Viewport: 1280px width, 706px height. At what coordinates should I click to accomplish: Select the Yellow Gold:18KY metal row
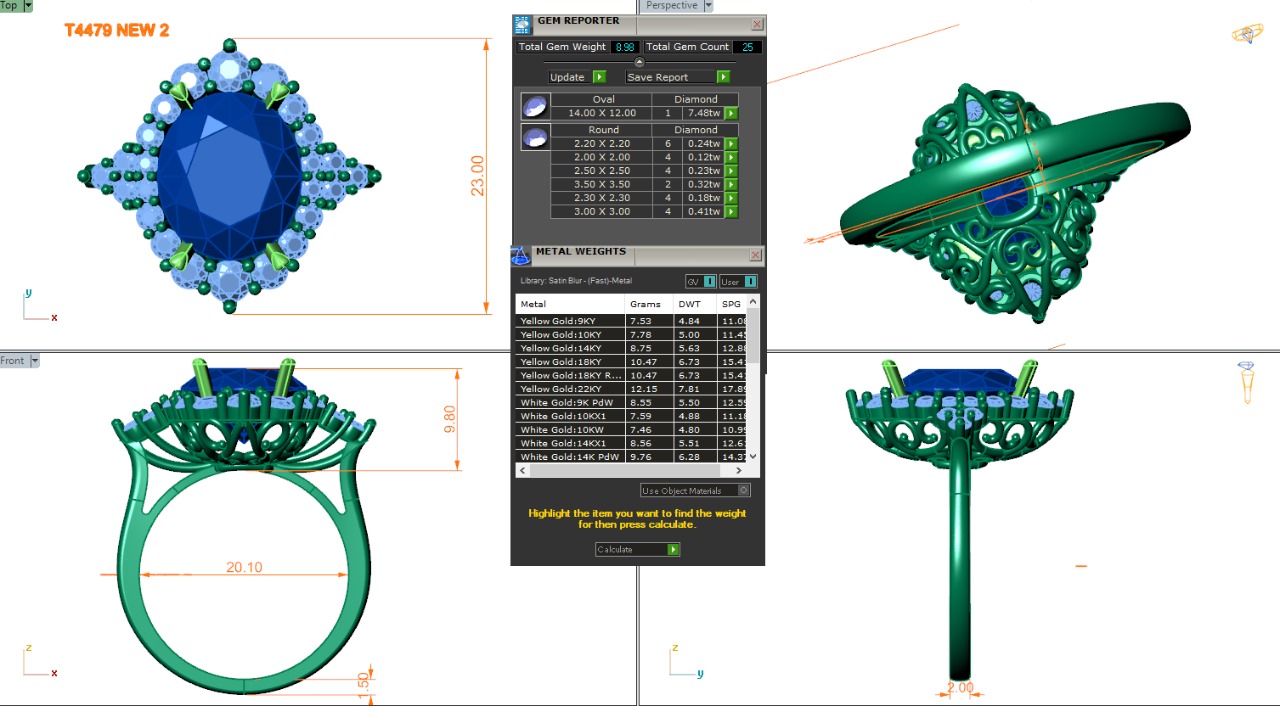coord(570,362)
